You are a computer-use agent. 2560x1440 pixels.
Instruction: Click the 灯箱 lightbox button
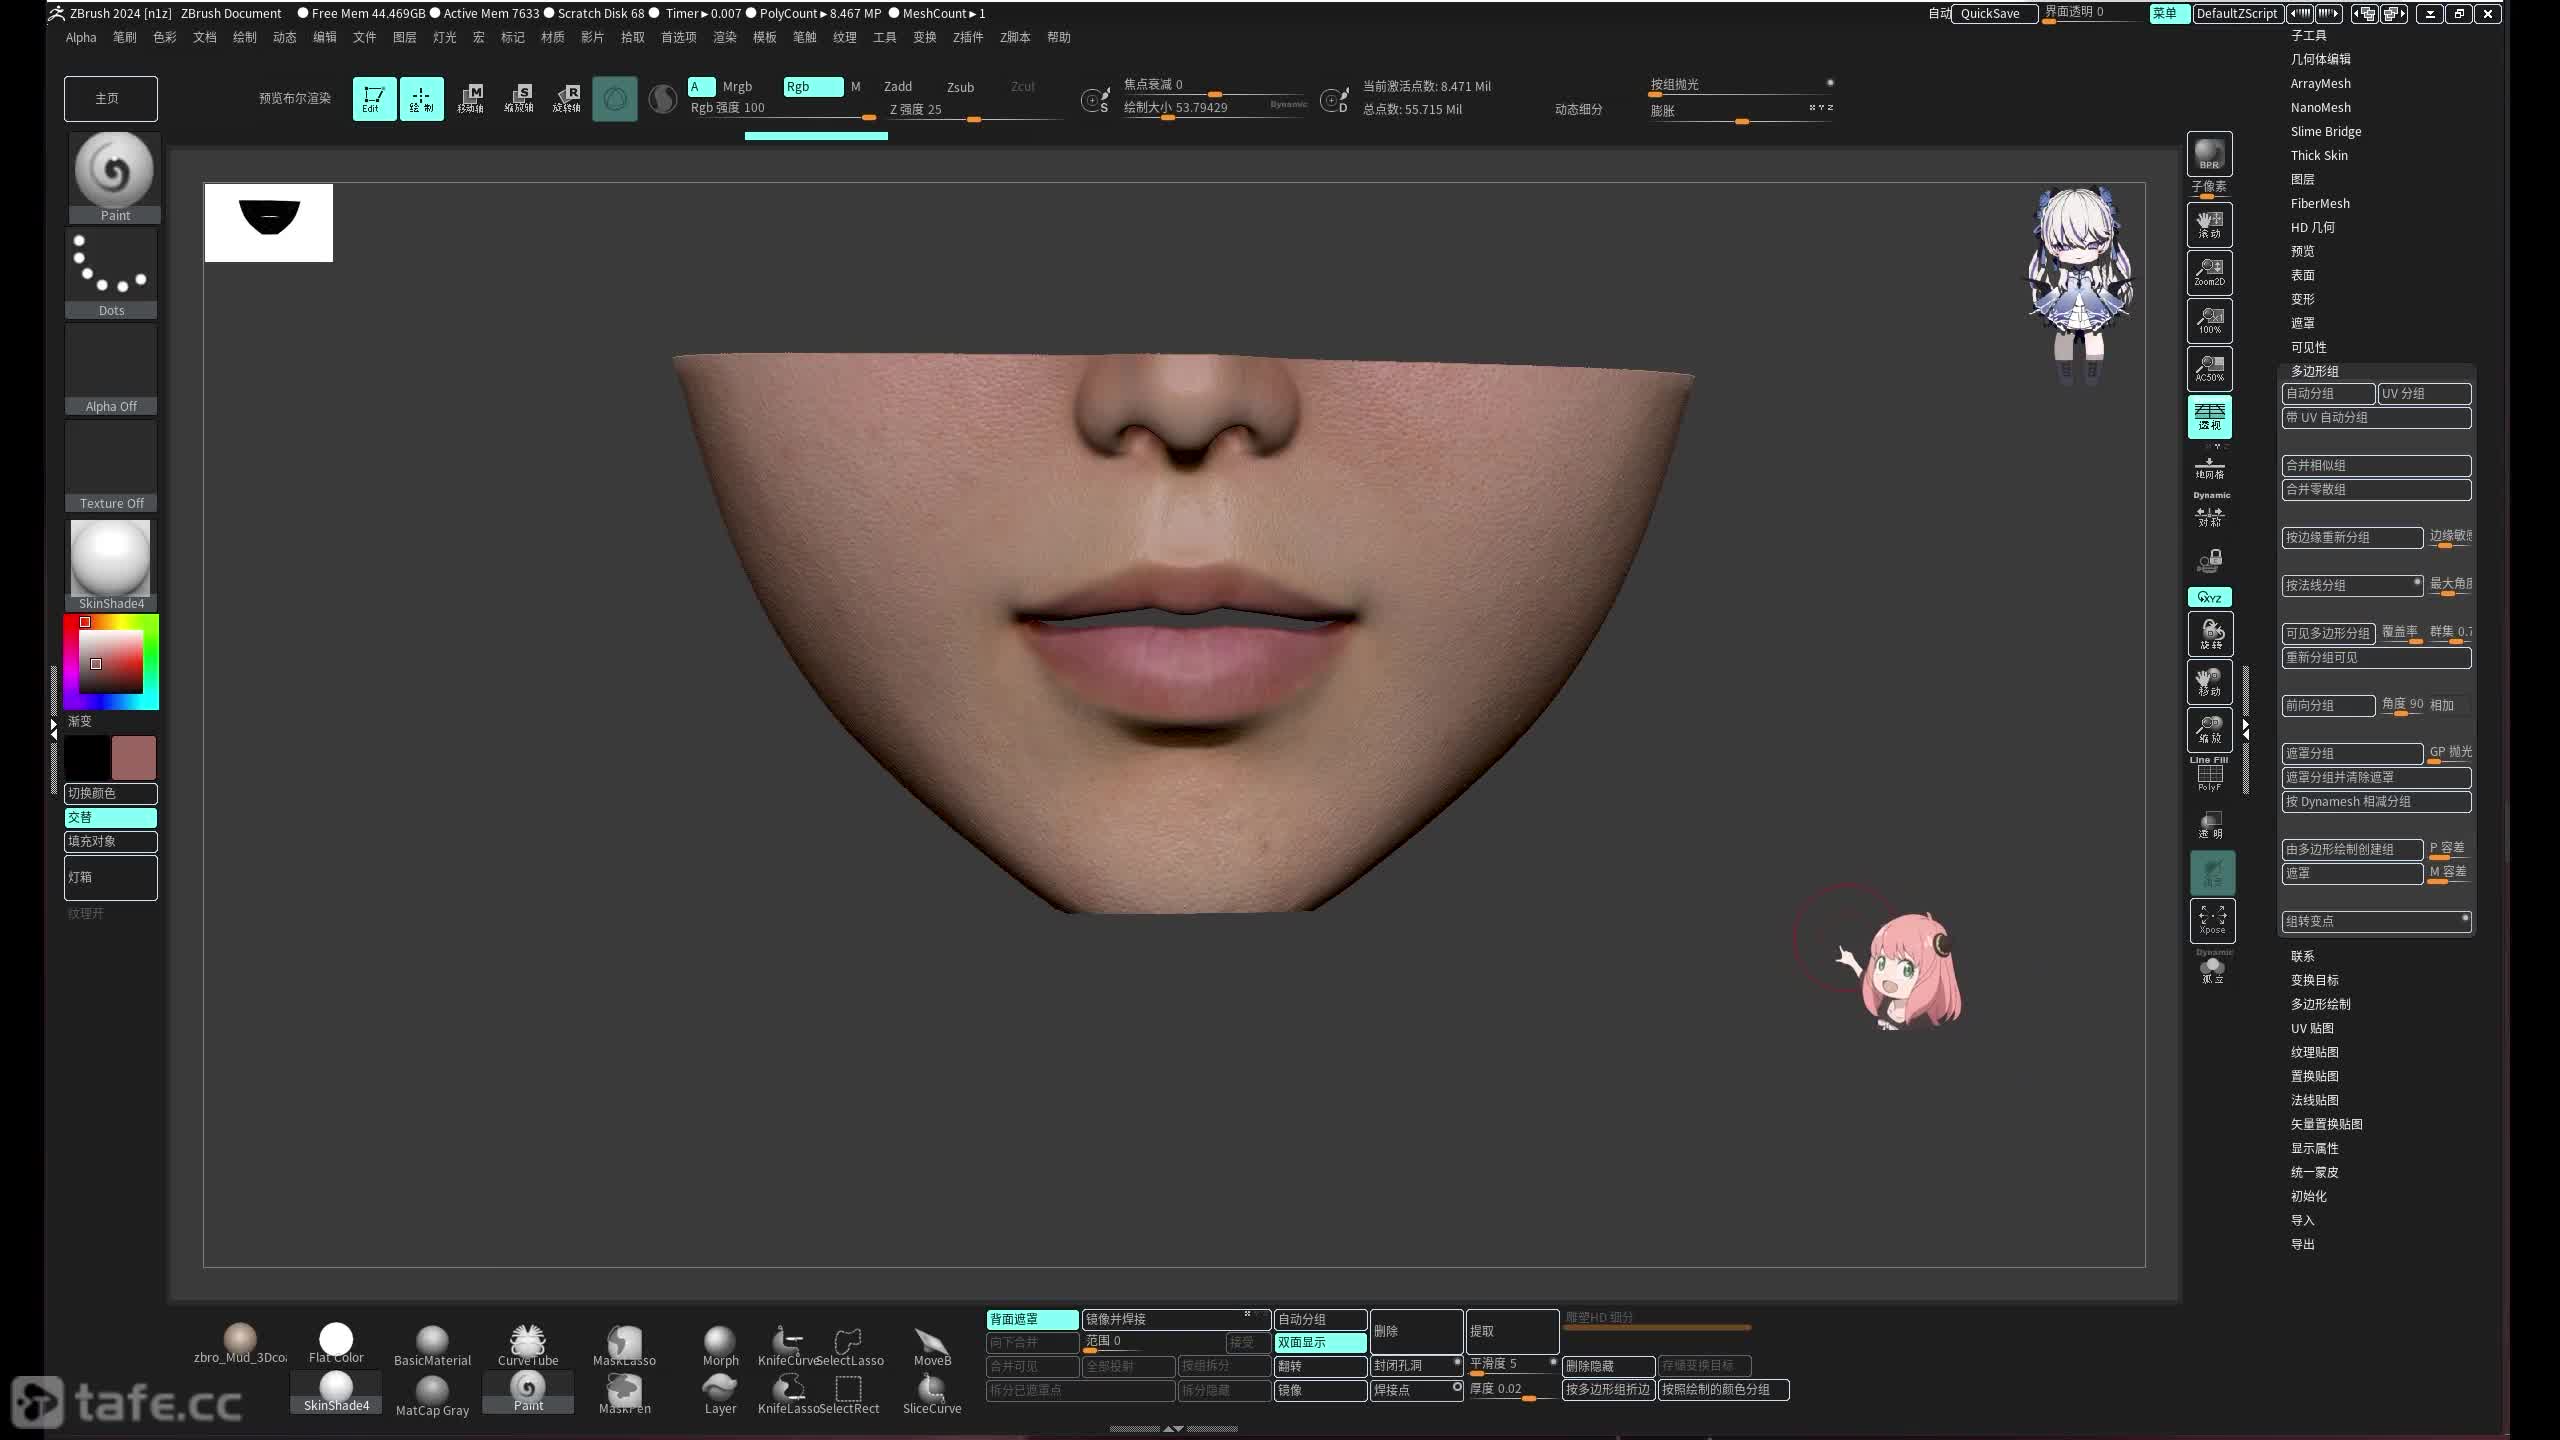point(111,877)
